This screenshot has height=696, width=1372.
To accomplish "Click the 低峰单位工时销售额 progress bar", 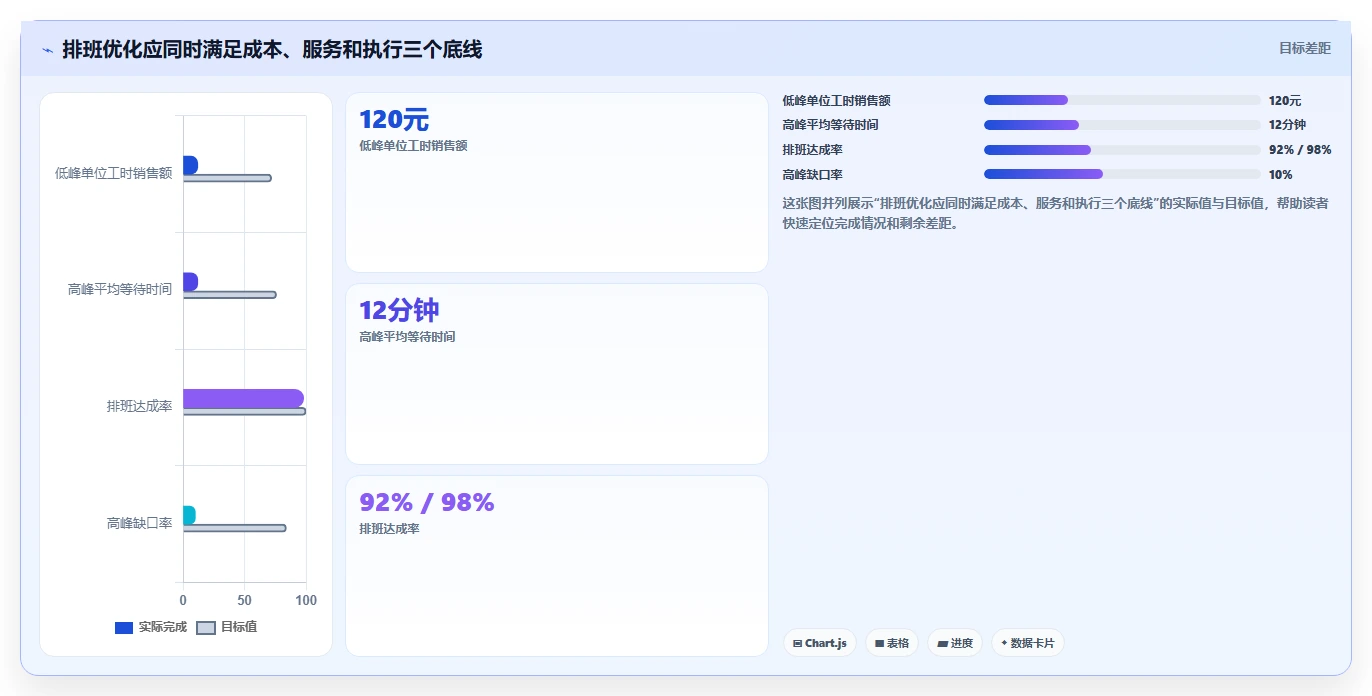I will pos(1122,100).
